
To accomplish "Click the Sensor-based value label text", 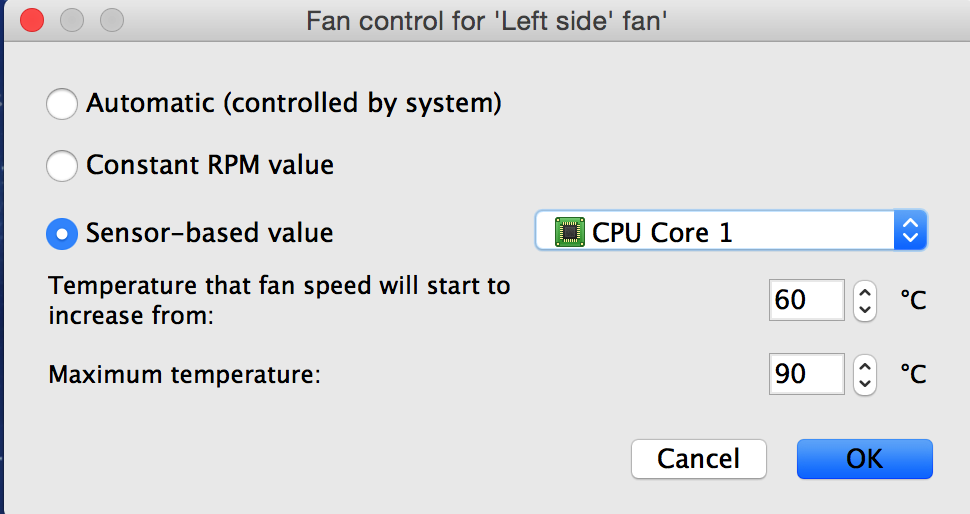I will 209,233.
